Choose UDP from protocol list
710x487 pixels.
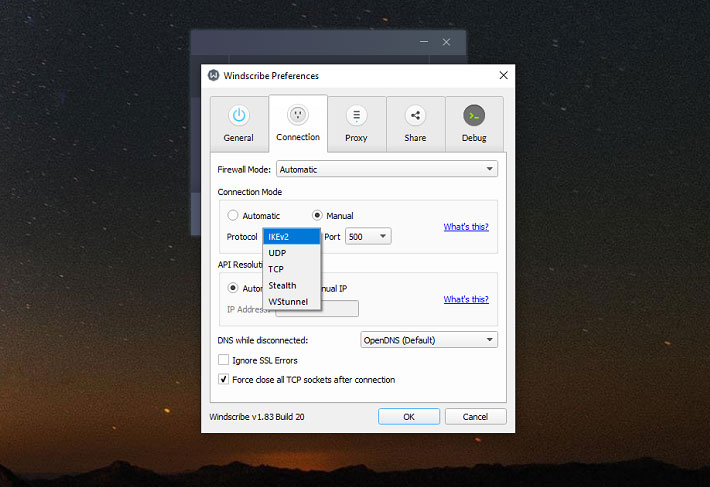[x=292, y=253]
